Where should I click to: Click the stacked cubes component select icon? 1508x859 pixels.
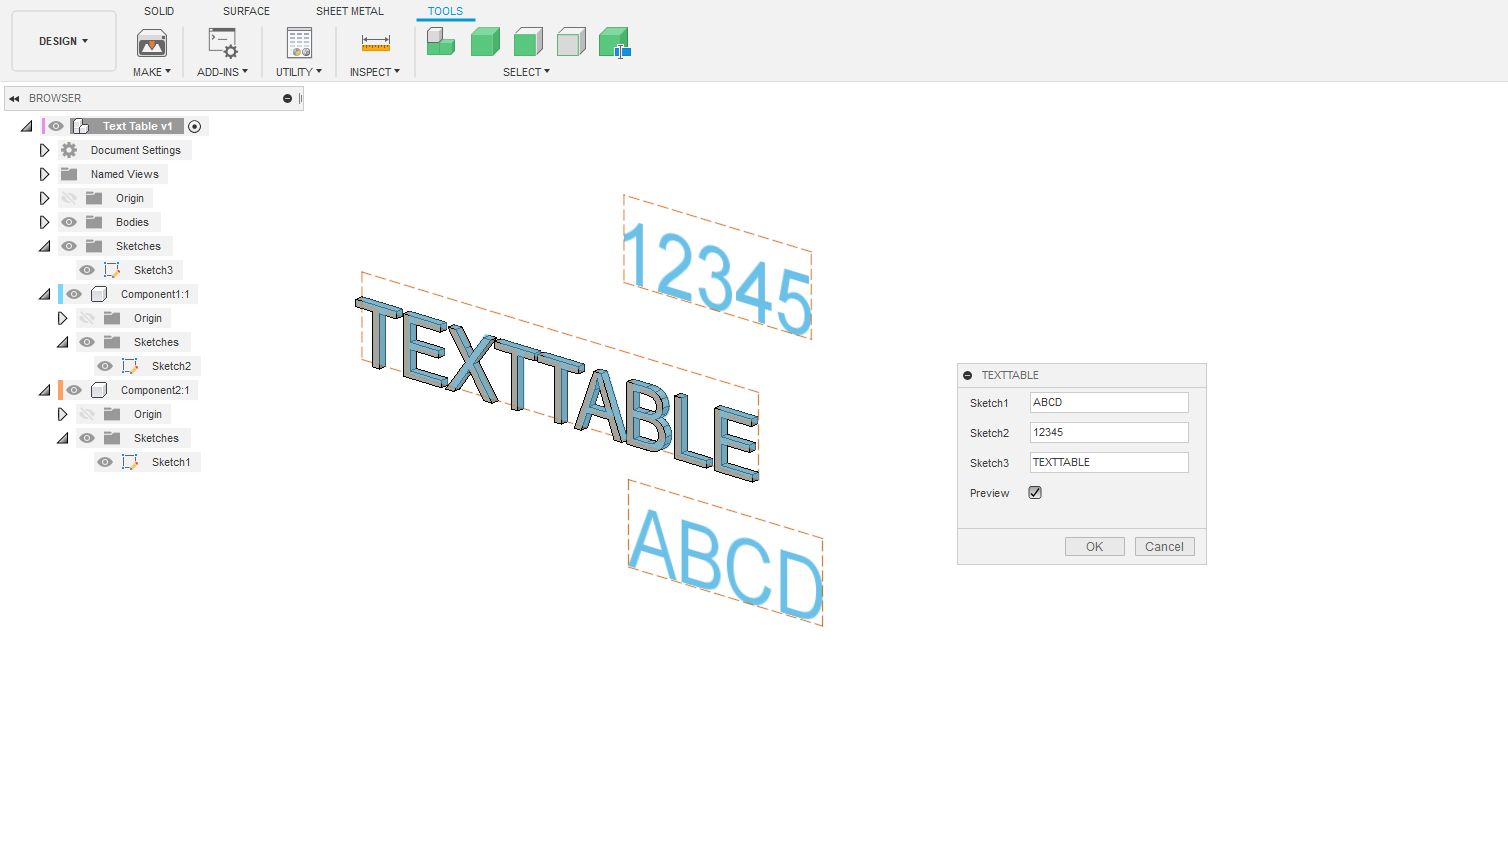[441, 42]
